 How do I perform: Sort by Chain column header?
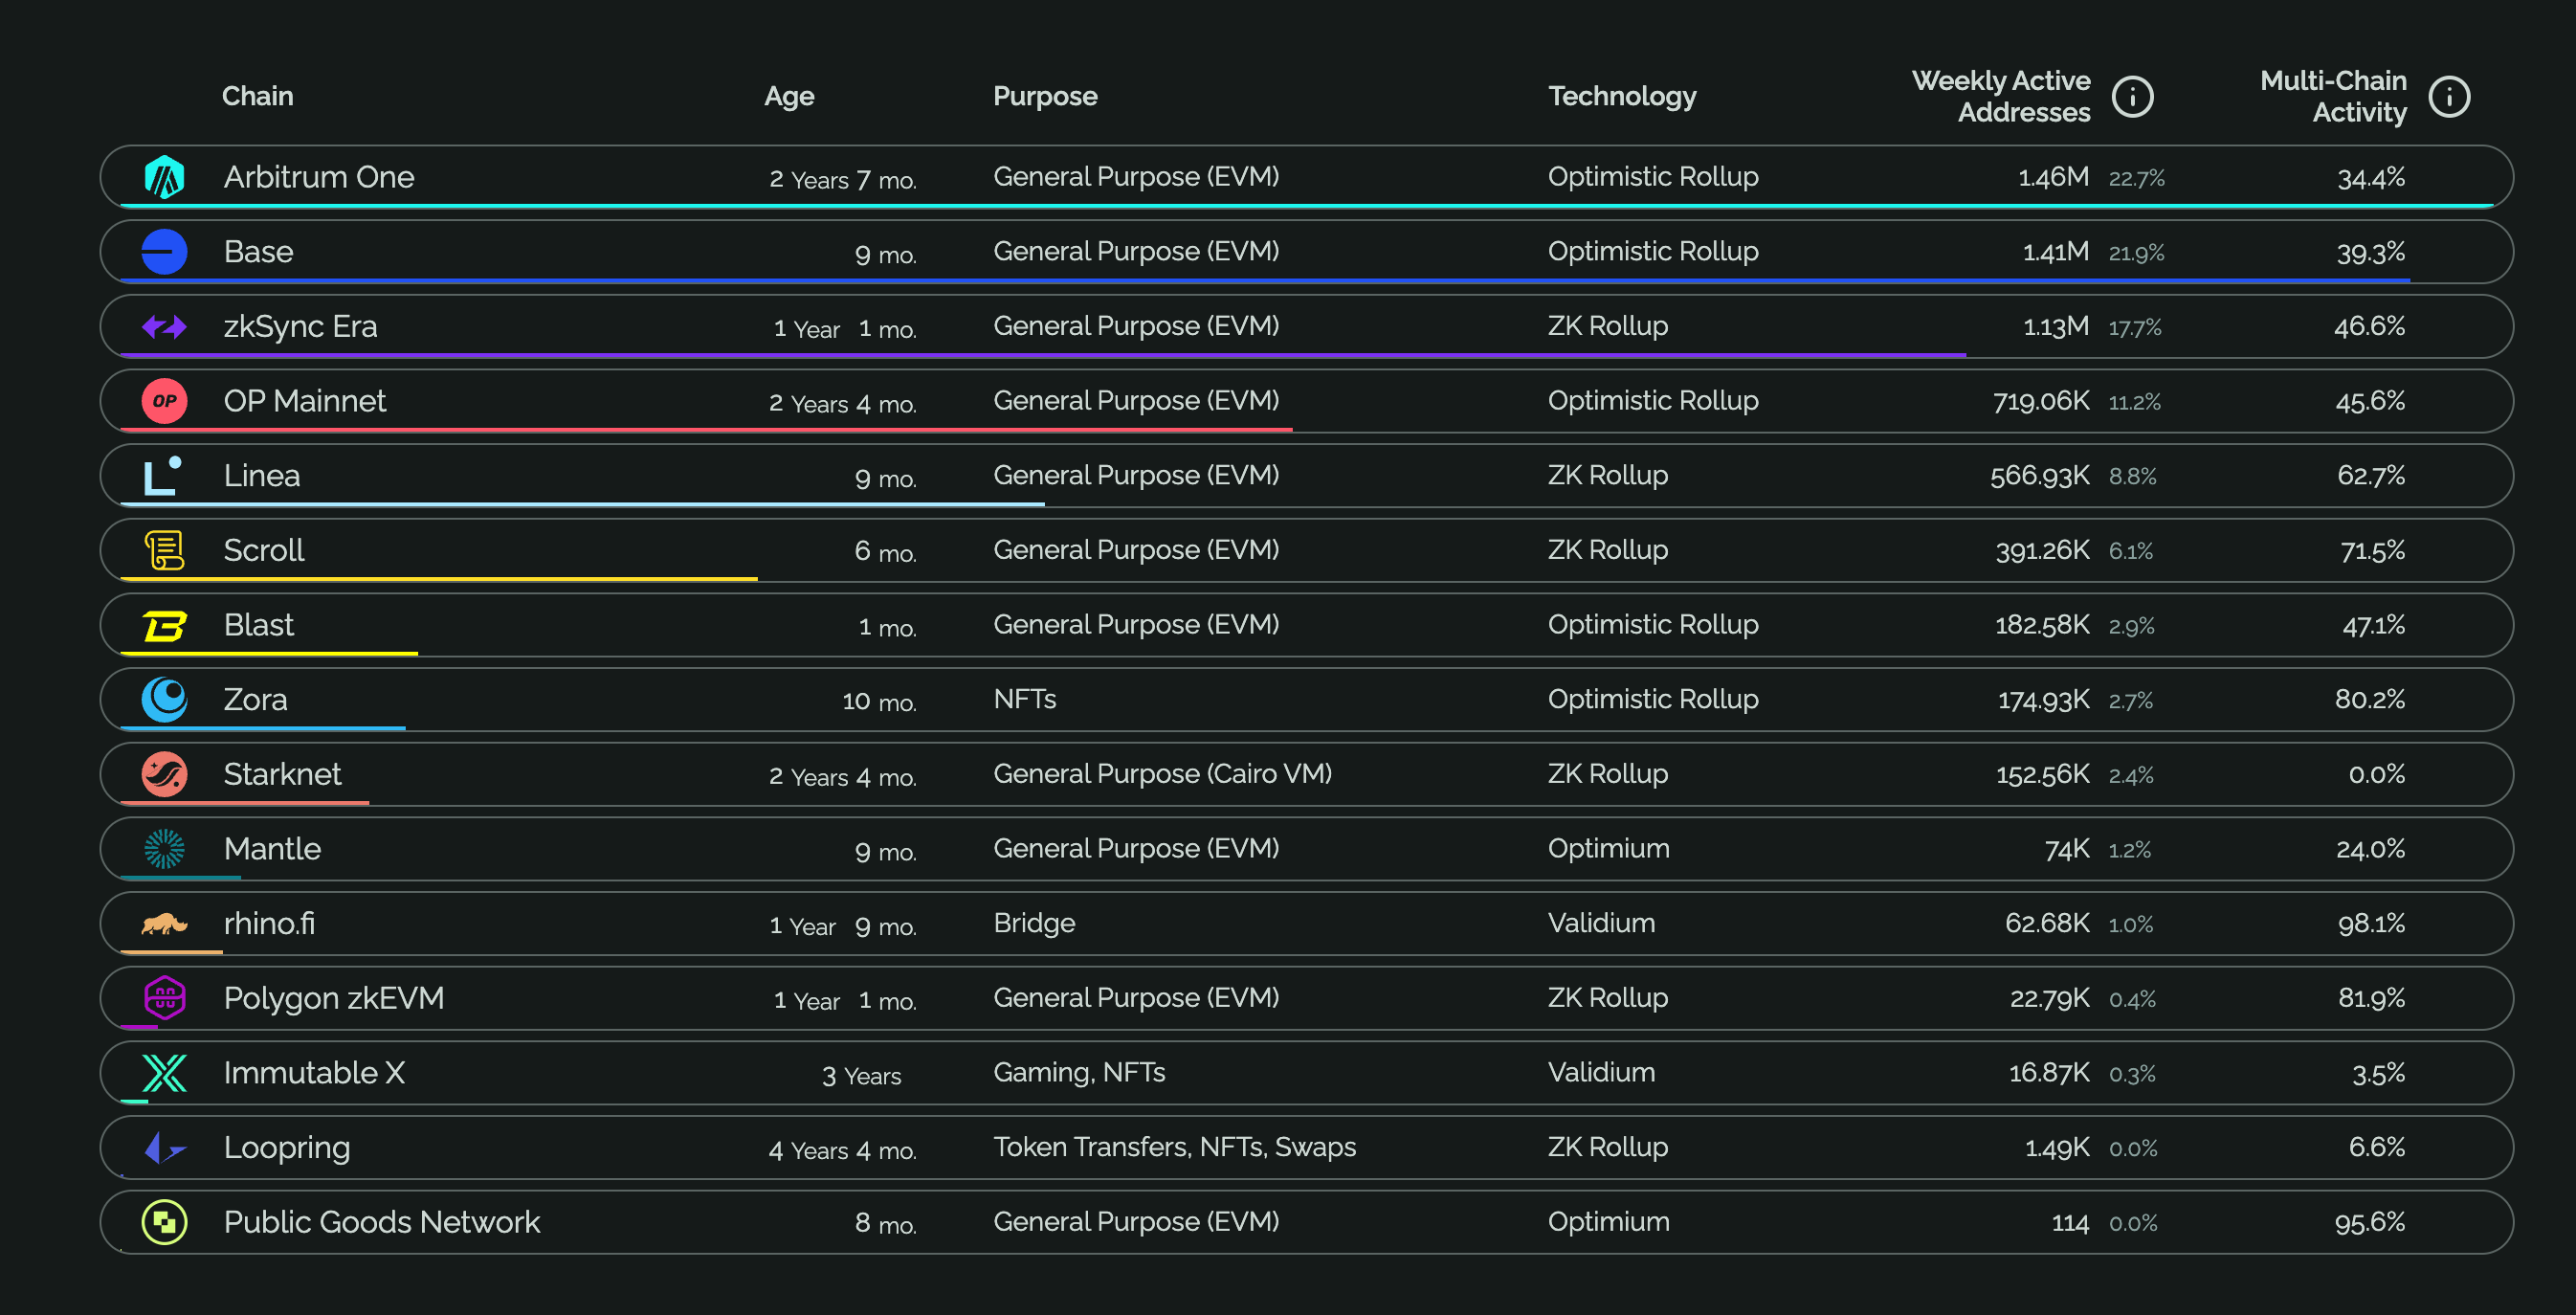257,96
